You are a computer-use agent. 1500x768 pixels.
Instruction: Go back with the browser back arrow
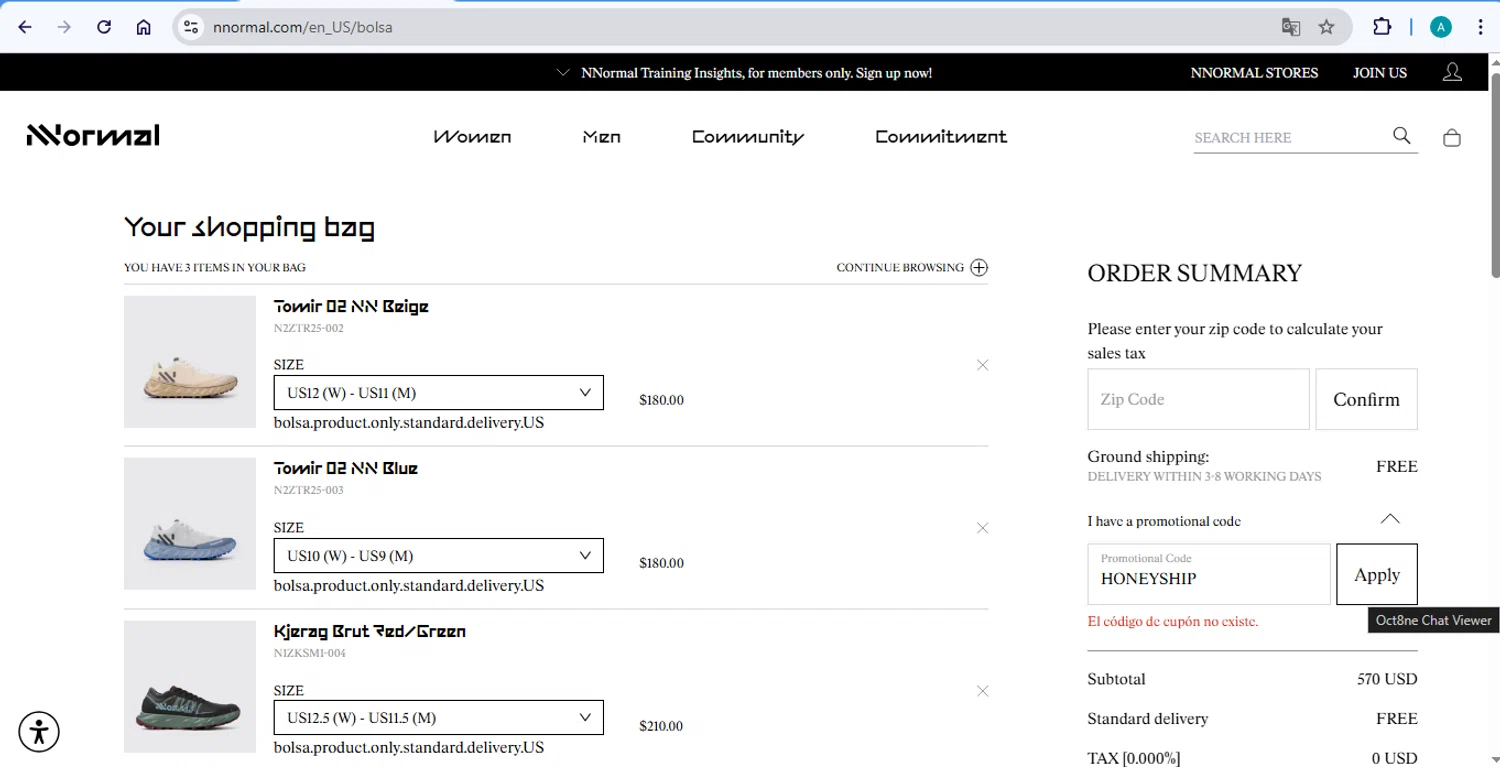(x=25, y=27)
